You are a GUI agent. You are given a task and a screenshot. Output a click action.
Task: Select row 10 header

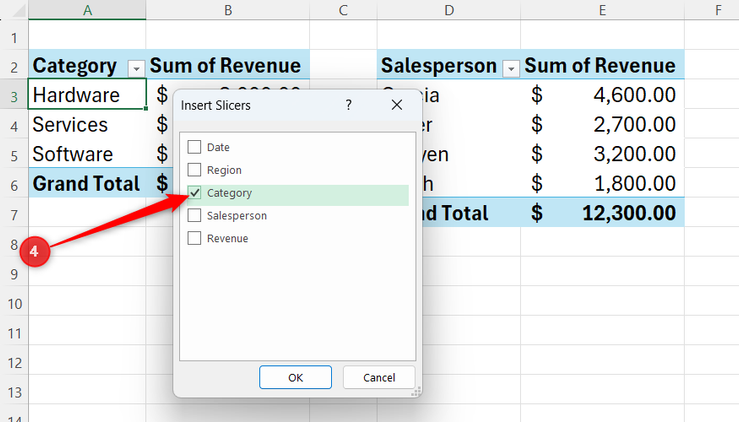[x=14, y=304]
